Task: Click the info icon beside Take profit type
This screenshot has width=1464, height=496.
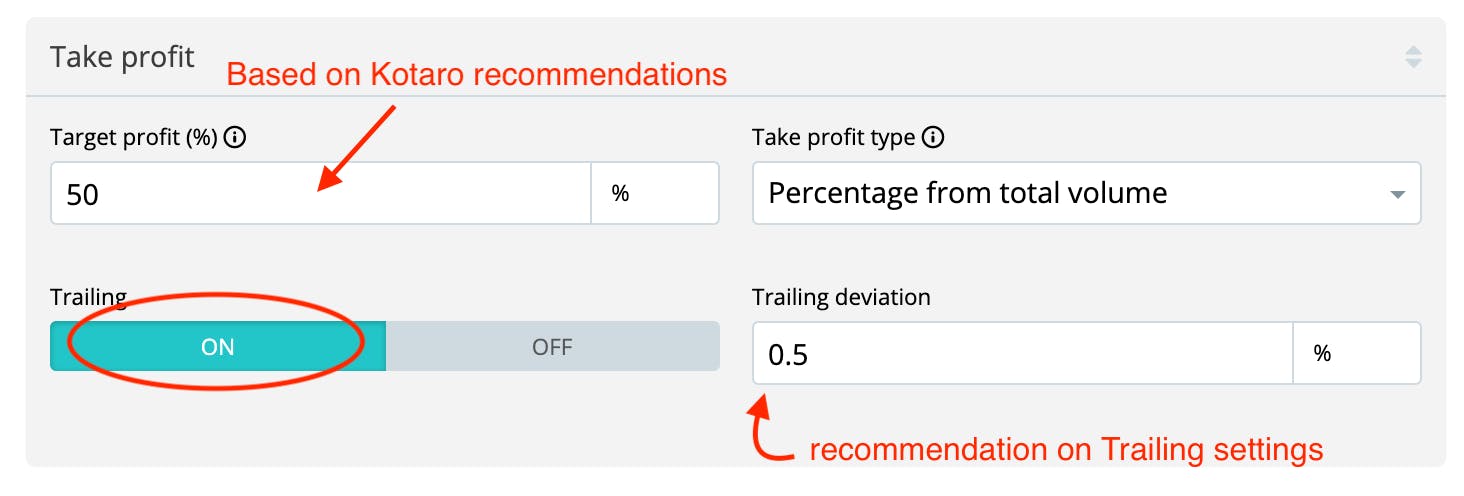Action: [933, 138]
